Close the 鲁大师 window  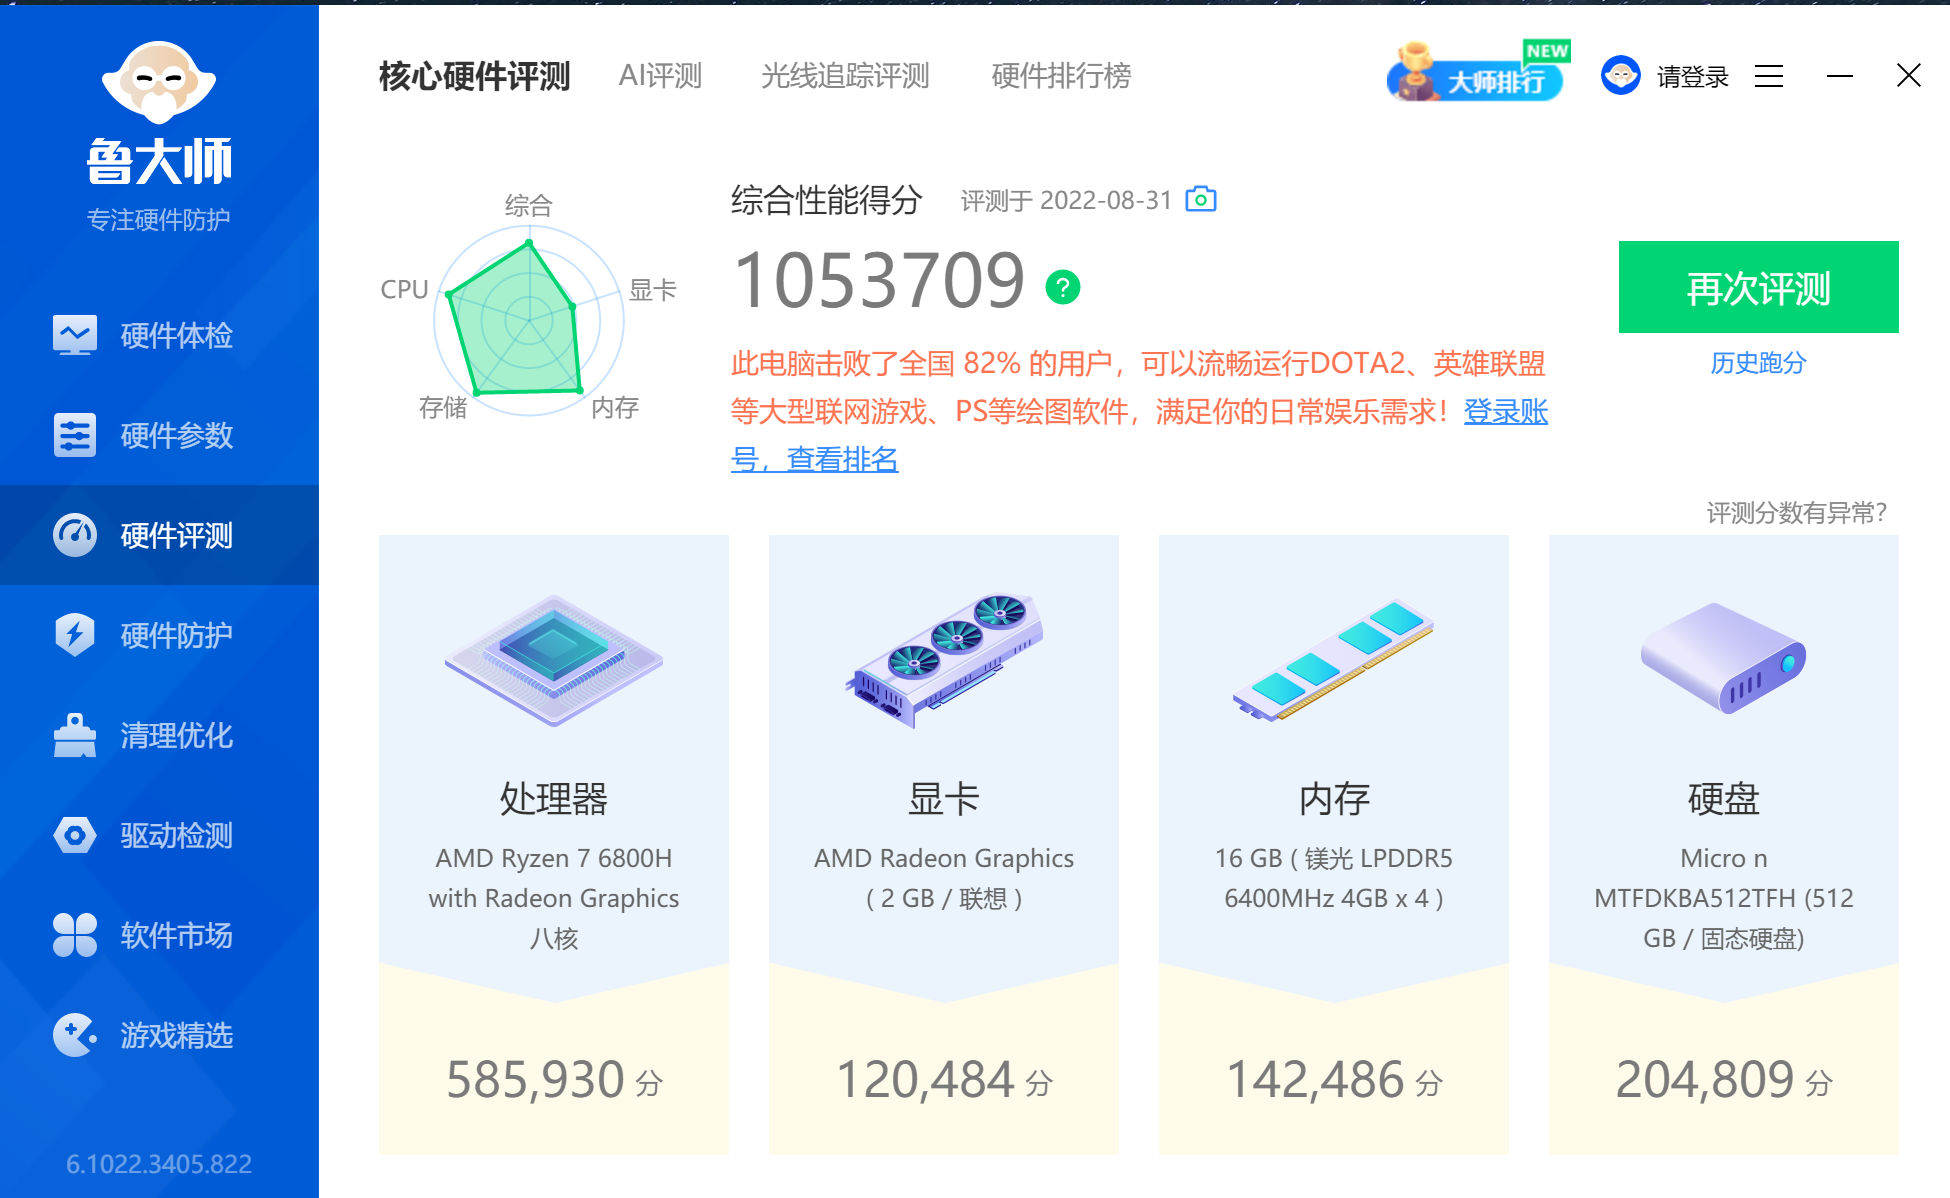point(1909,76)
